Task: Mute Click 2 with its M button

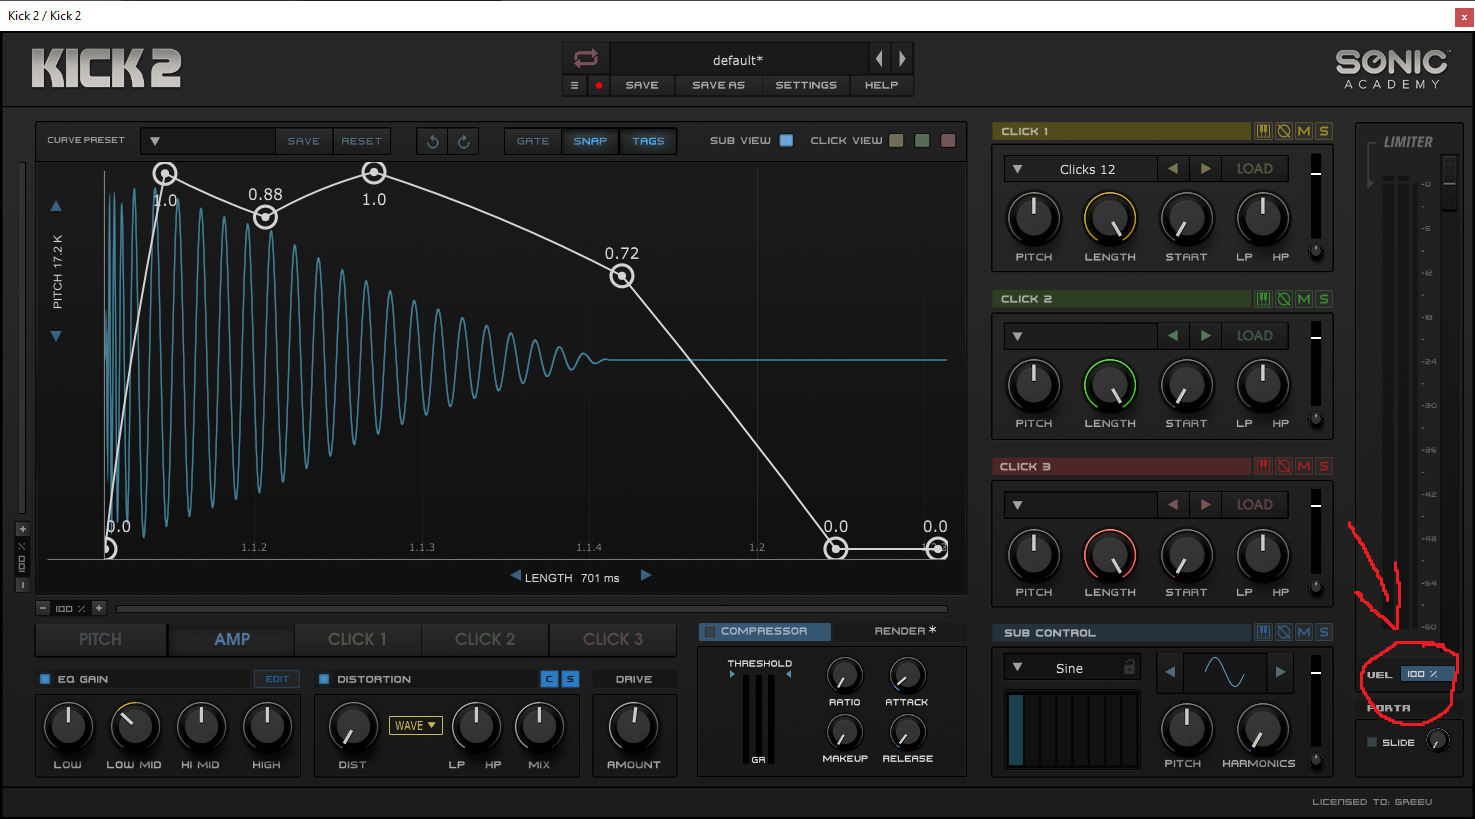Action: point(1304,299)
